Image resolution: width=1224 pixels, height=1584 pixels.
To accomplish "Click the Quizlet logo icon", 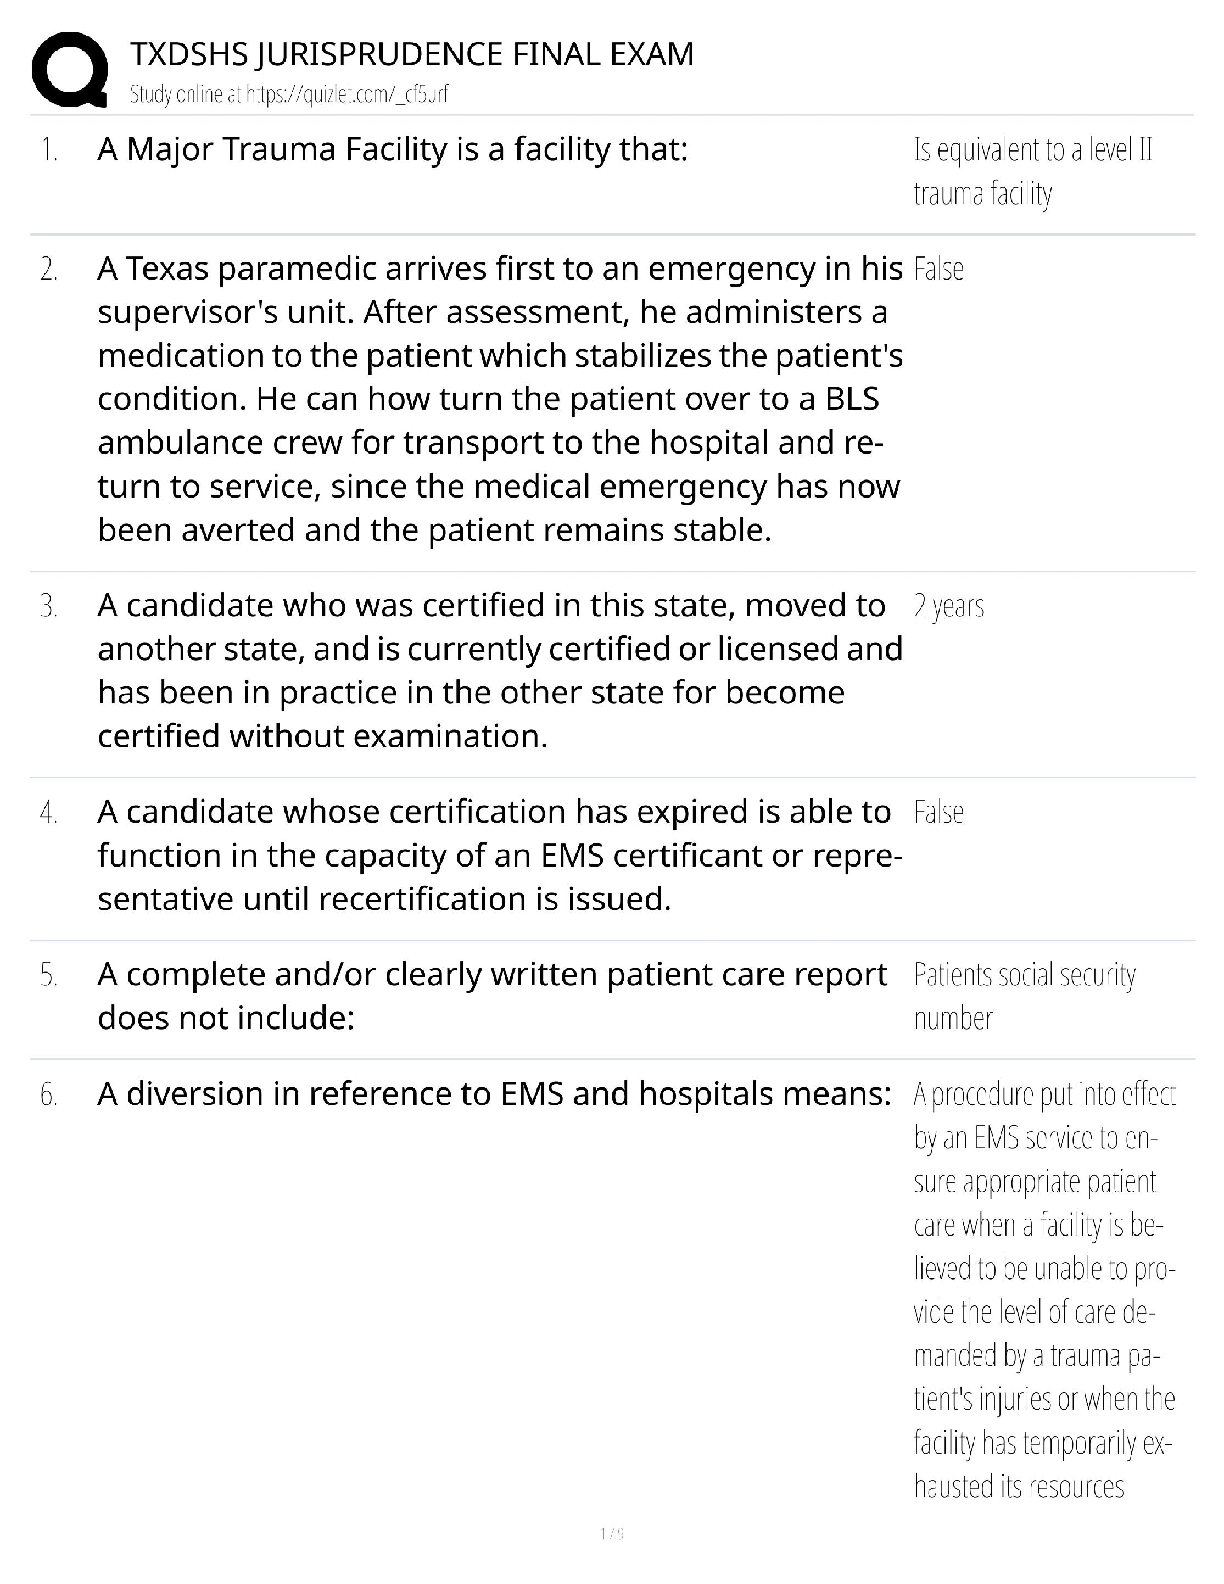I will tap(69, 71).
